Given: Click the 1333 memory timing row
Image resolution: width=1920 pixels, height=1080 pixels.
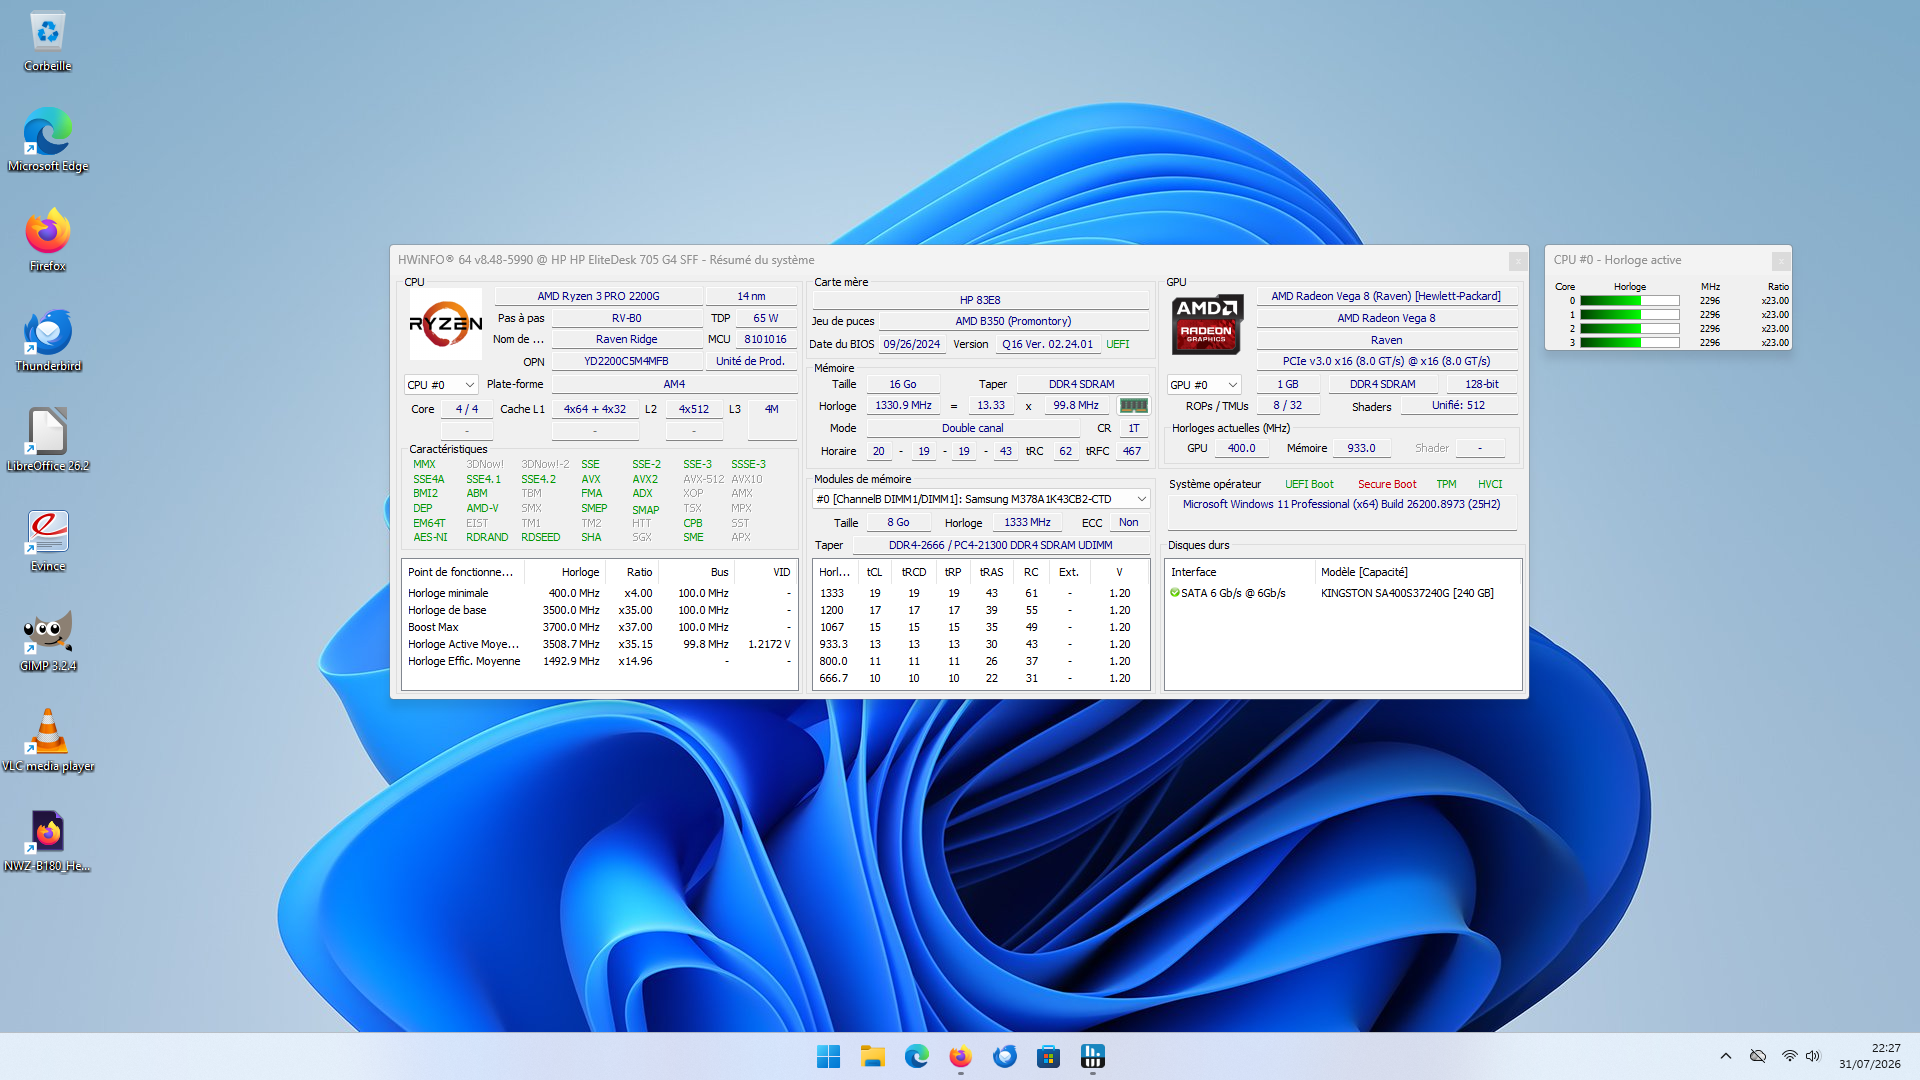Looking at the screenshot, I should coord(980,593).
